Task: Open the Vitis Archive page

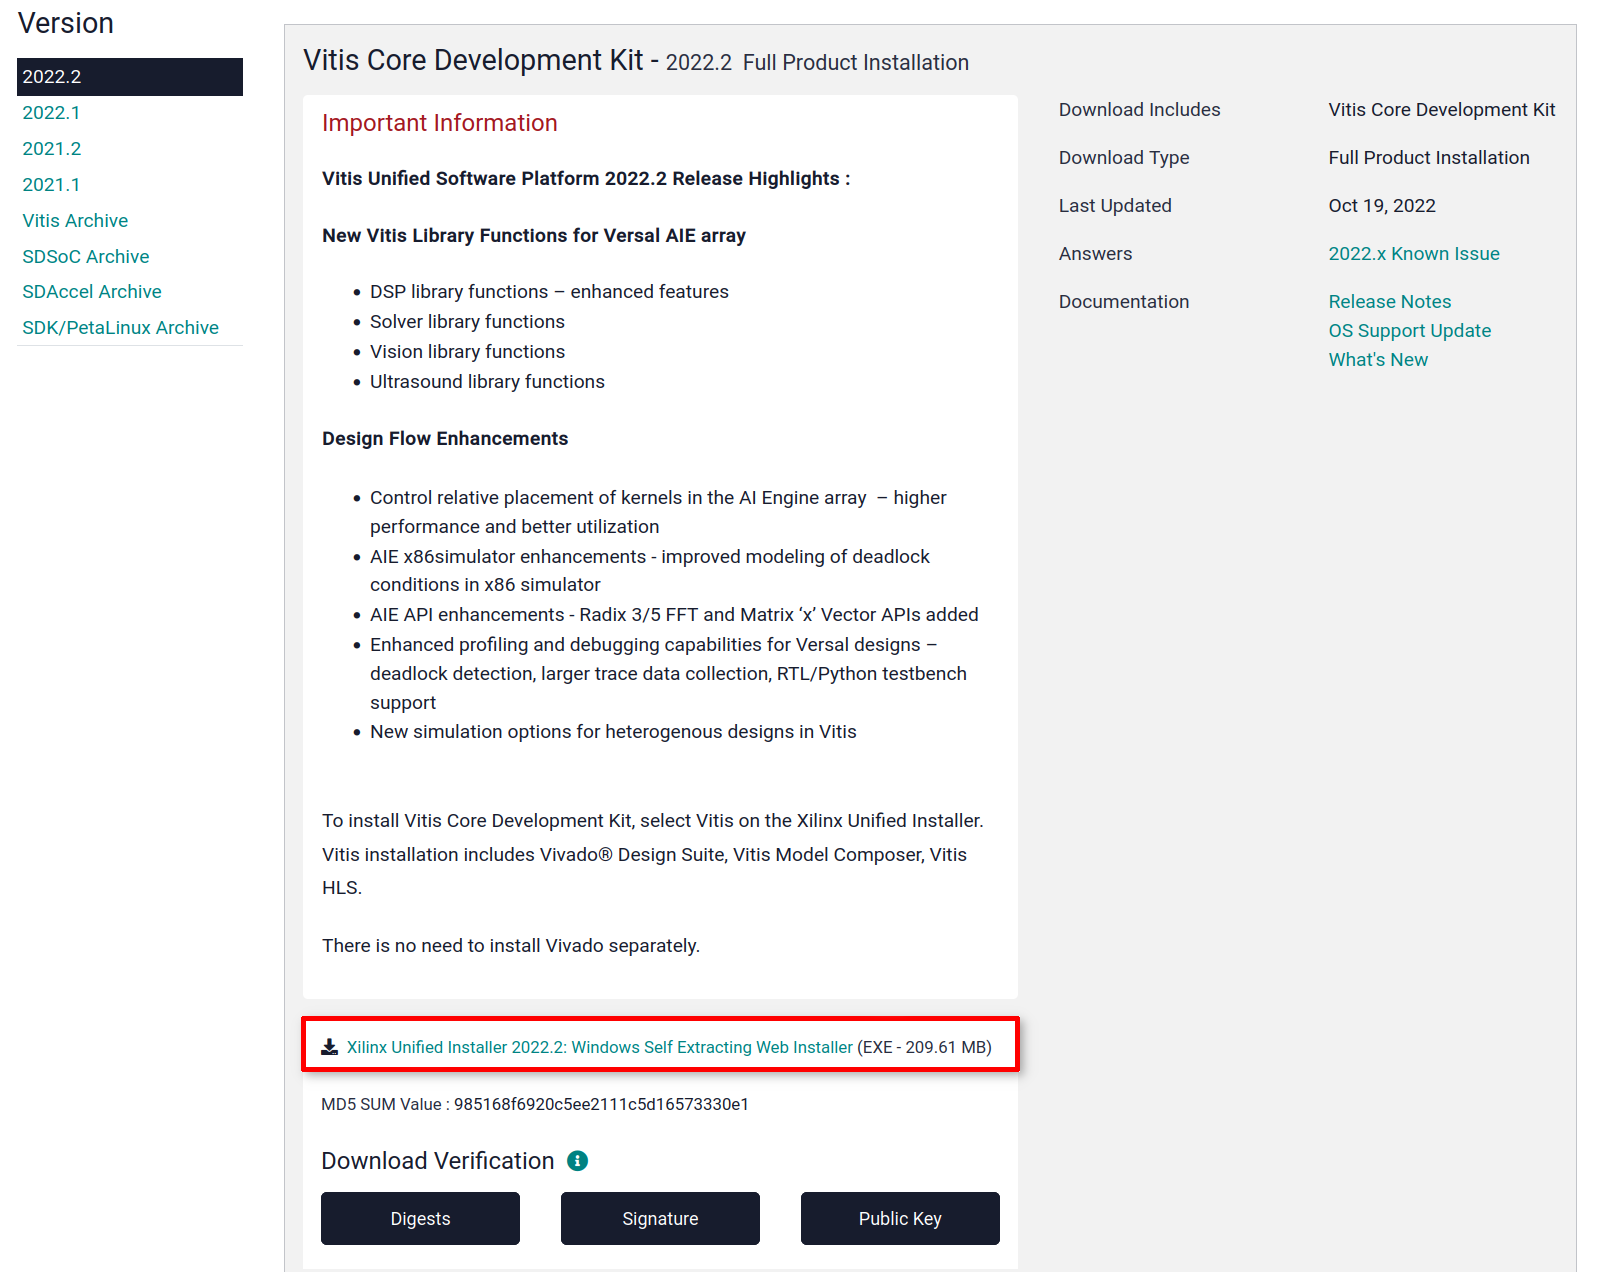Action: (75, 221)
